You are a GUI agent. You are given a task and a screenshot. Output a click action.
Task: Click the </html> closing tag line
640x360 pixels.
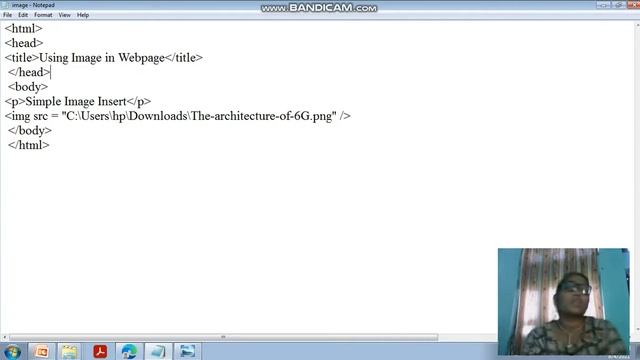[29, 145]
